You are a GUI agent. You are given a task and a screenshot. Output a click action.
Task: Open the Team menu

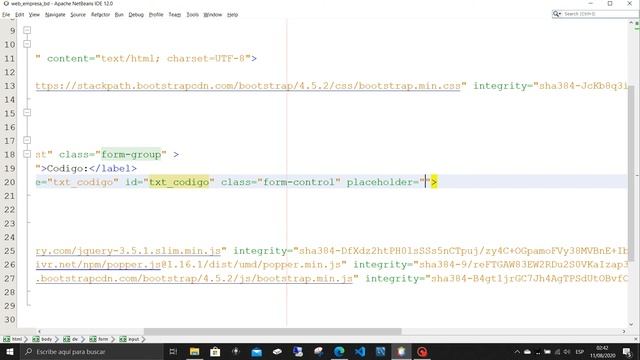click(175, 15)
